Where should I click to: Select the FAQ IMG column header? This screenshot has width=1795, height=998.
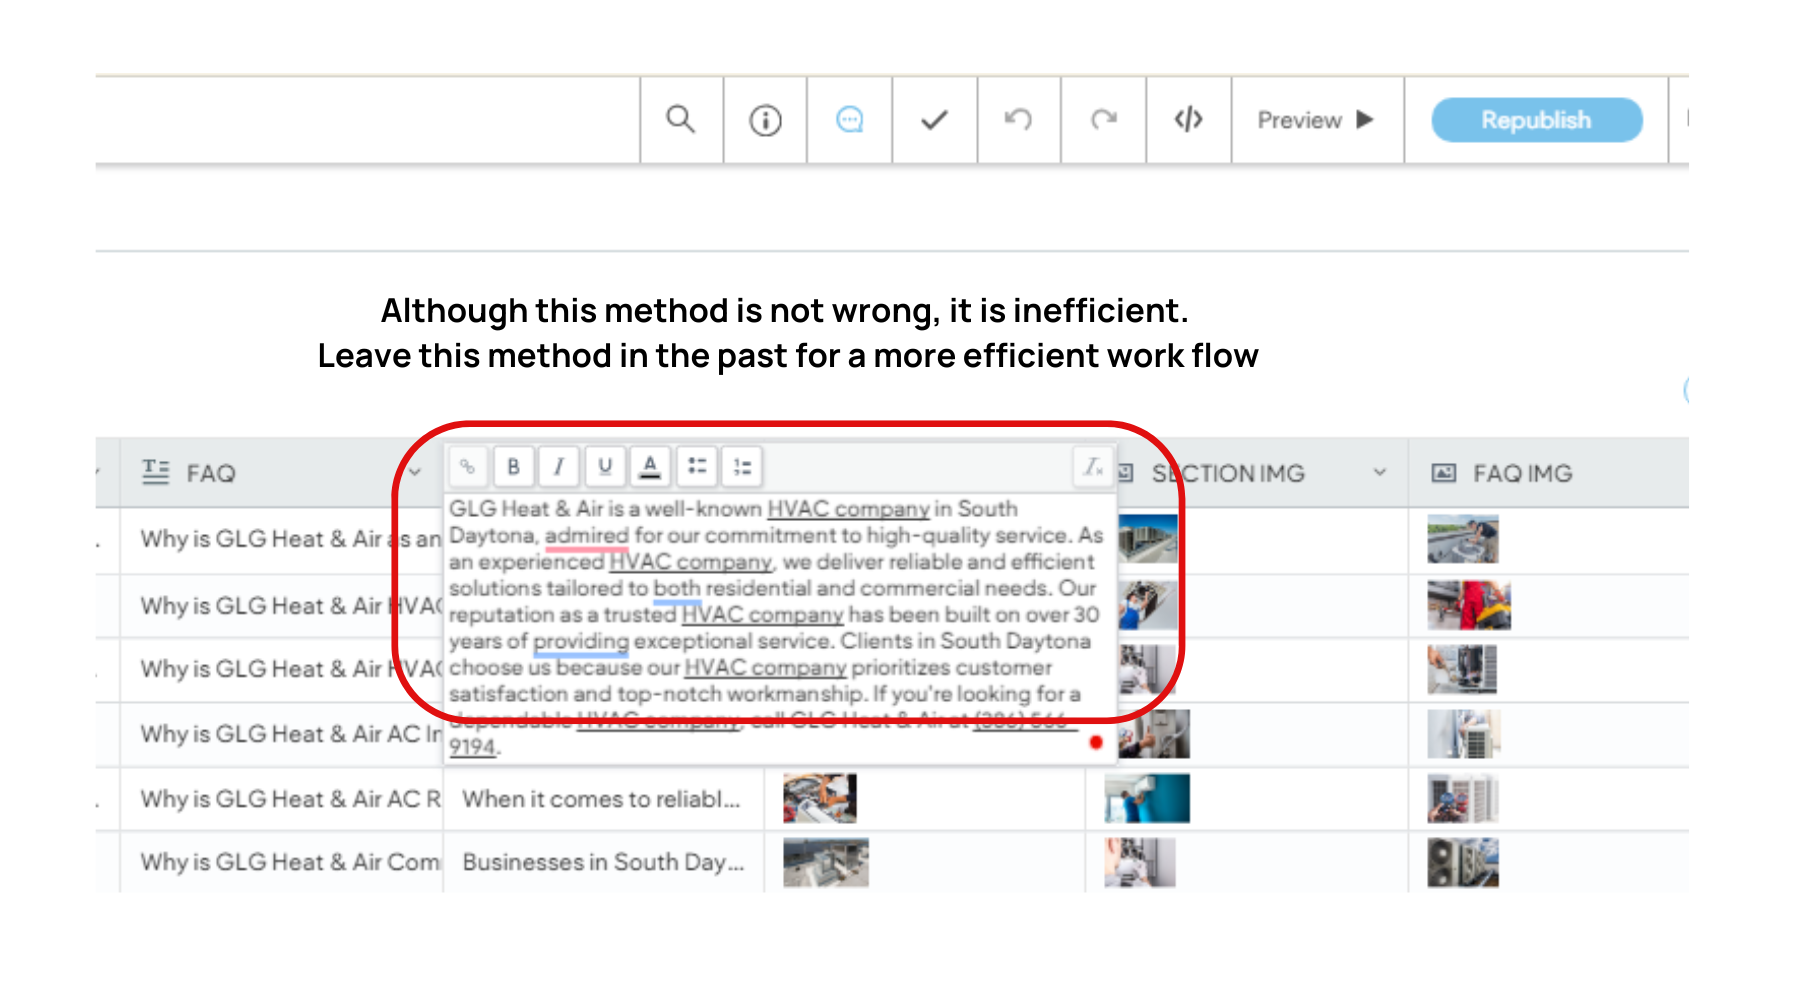(x=1548, y=473)
